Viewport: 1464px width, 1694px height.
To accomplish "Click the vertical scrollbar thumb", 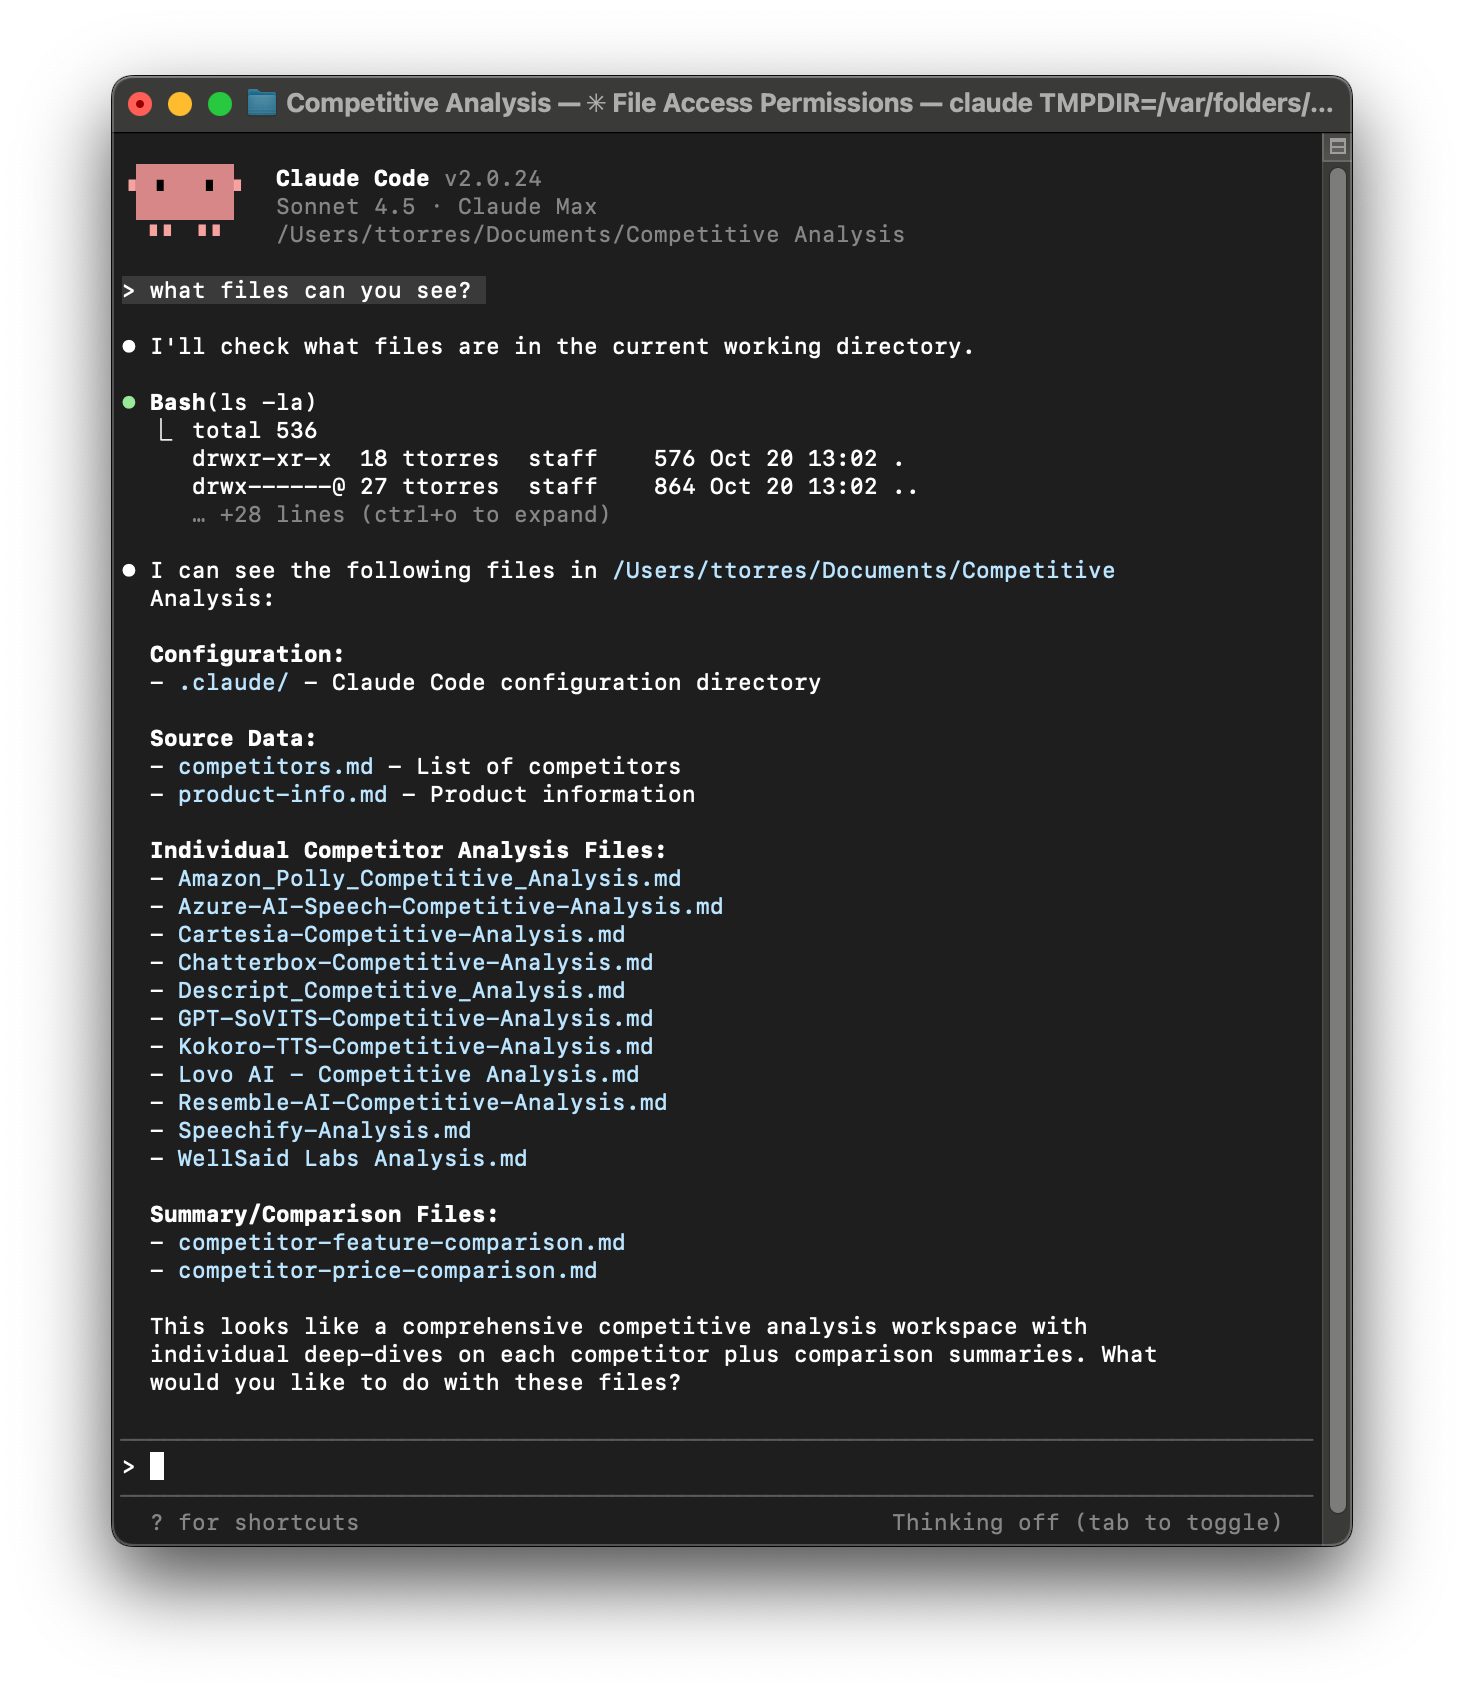I will point(1337,840).
